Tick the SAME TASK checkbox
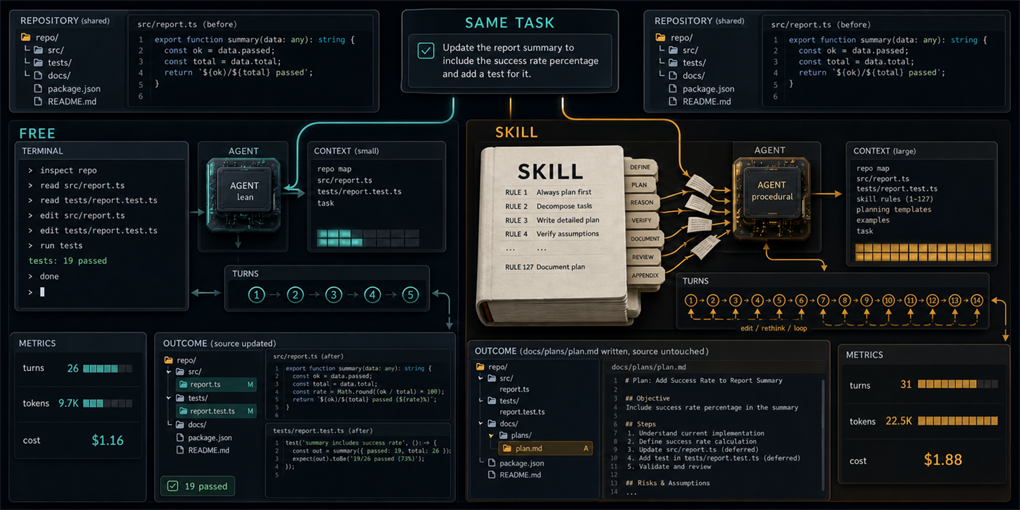The height and width of the screenshot is (510, 1020). point(426,51)
